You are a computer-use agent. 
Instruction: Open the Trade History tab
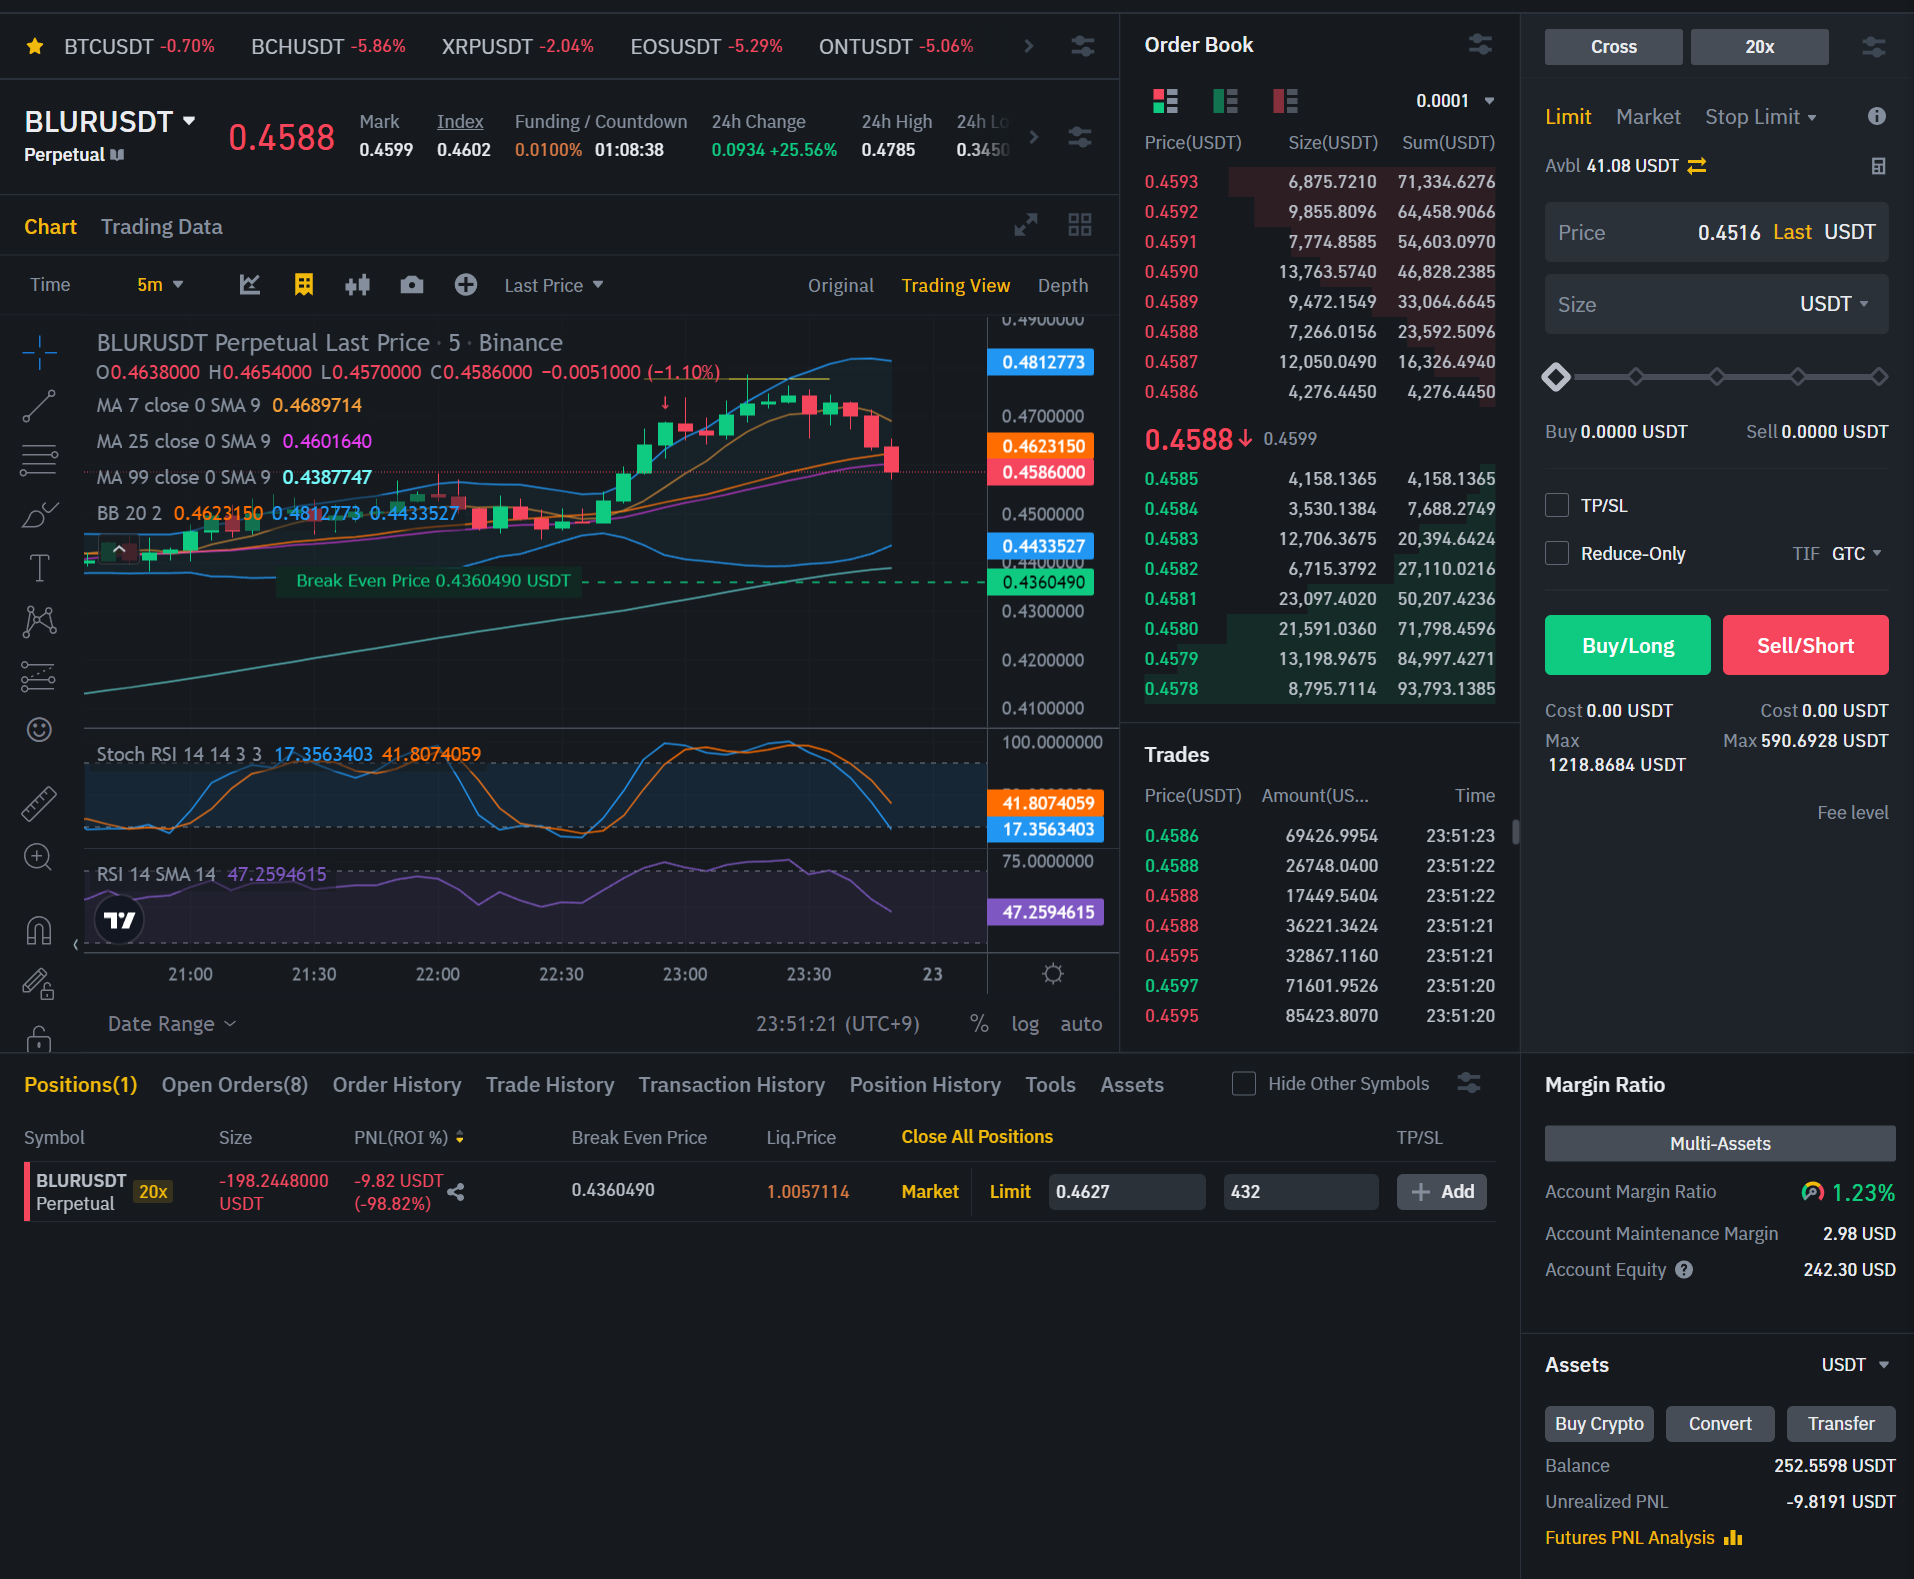click(x=550, y=1085)
